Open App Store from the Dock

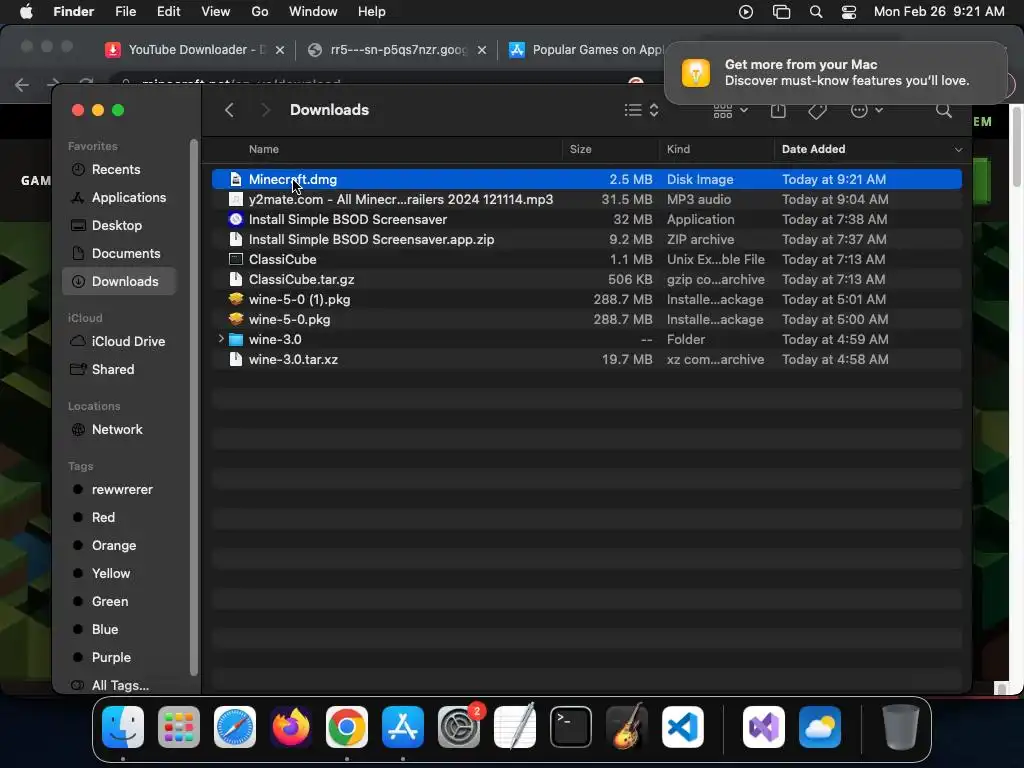click(403, 727)
